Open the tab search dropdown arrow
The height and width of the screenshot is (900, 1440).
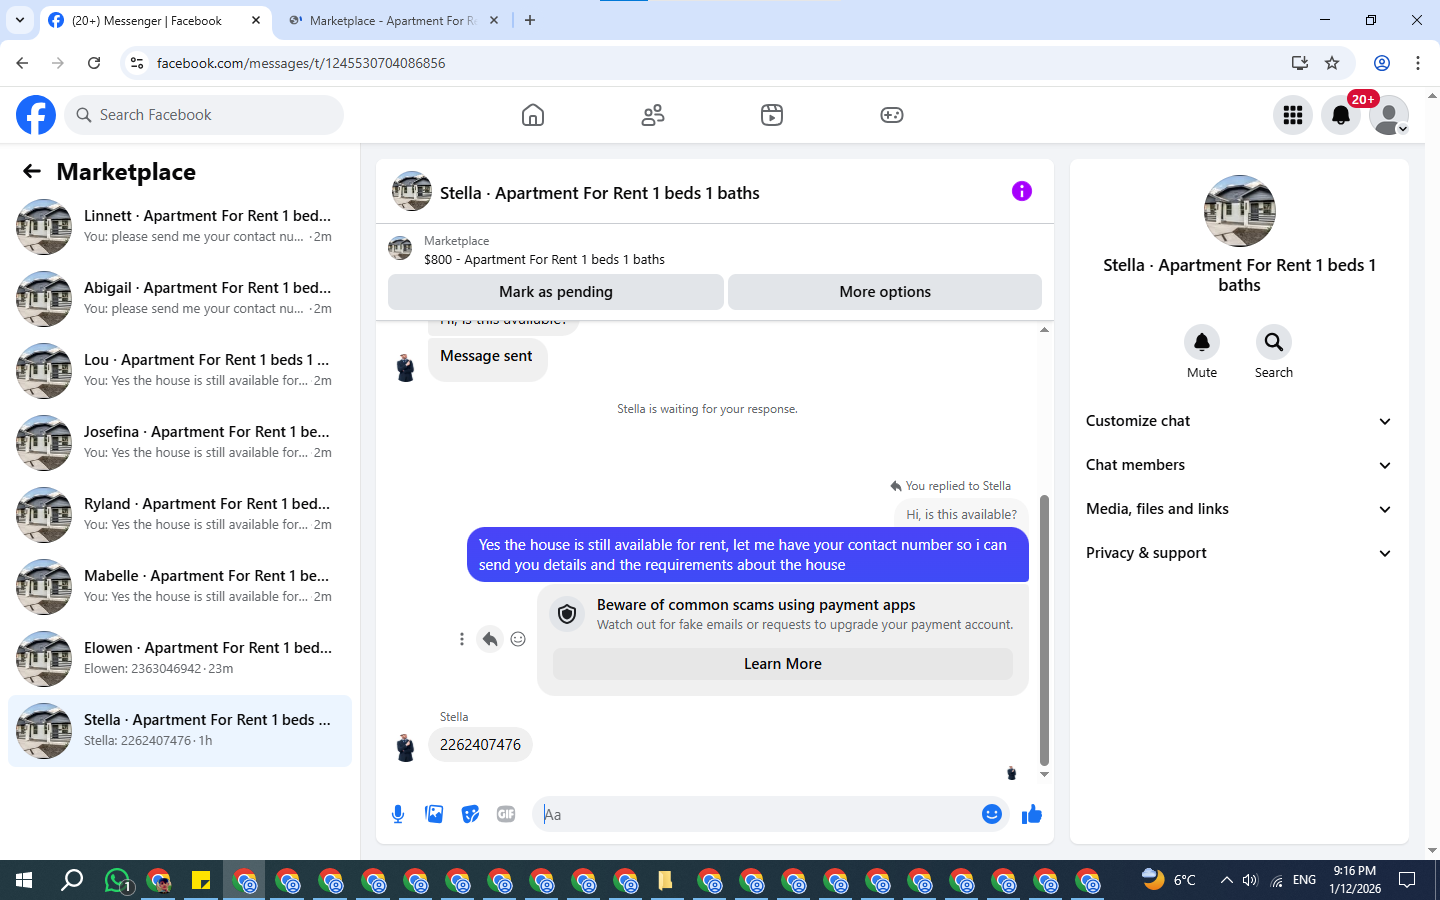coord(19,20)
